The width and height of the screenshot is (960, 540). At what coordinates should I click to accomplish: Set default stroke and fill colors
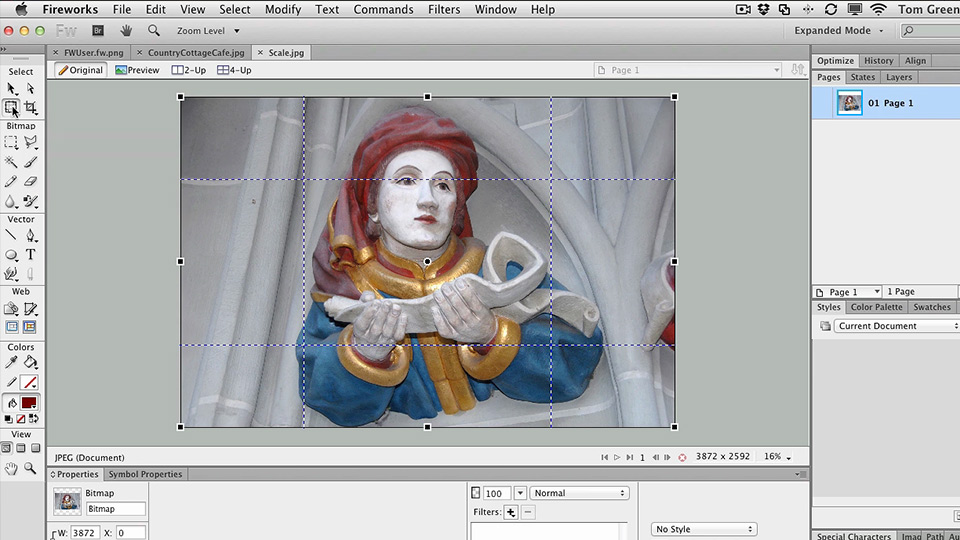pyautogui.click(x=8, y=419)
